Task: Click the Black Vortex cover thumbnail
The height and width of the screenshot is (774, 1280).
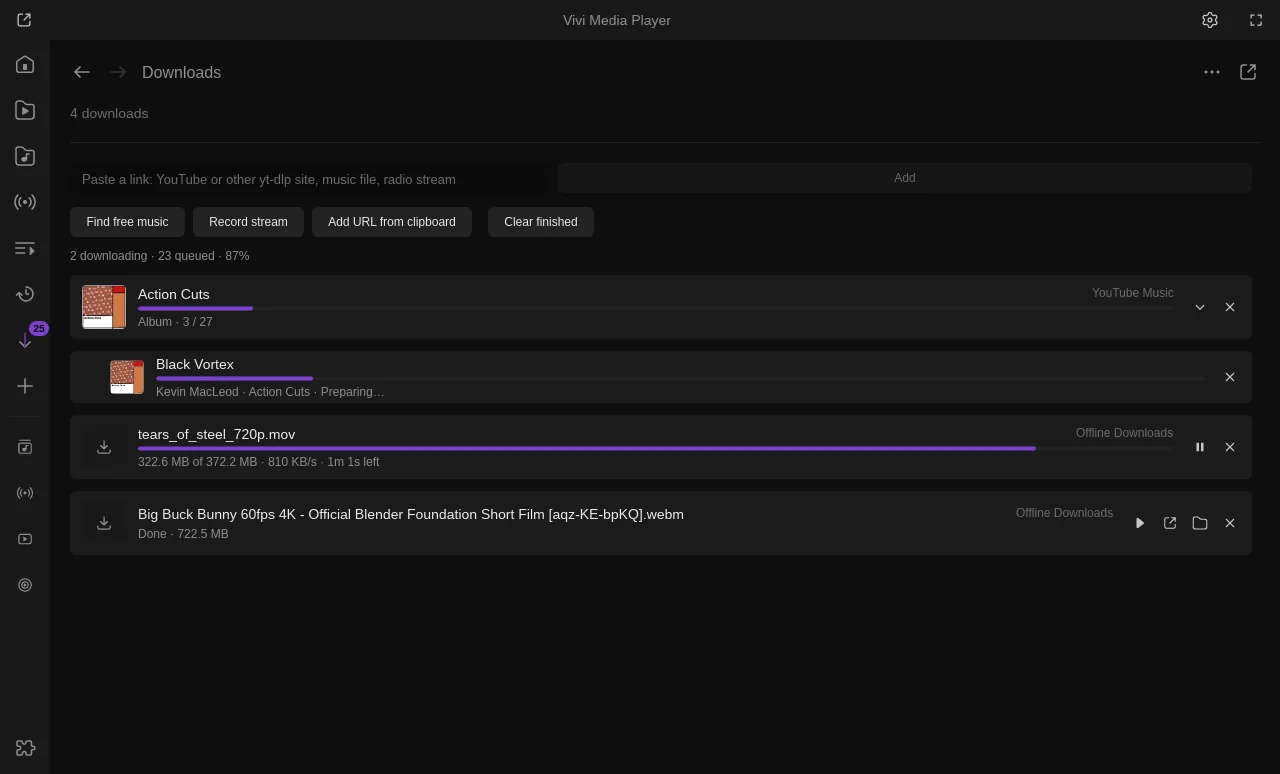Action: click(x=127, y=377)
